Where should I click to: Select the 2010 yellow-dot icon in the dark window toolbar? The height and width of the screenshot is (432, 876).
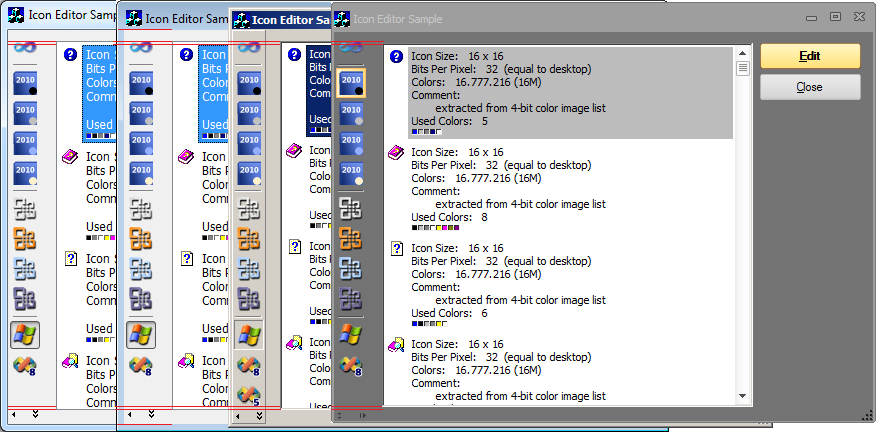(x=351, y=174)
